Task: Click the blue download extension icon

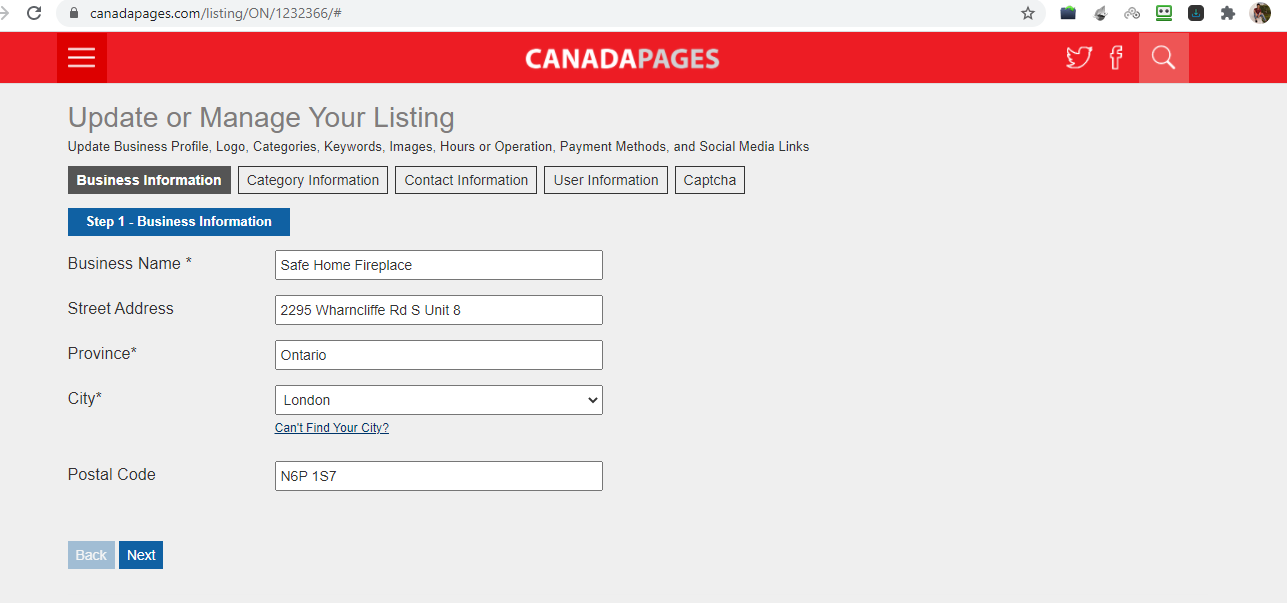Action: tap(1196, 13)
